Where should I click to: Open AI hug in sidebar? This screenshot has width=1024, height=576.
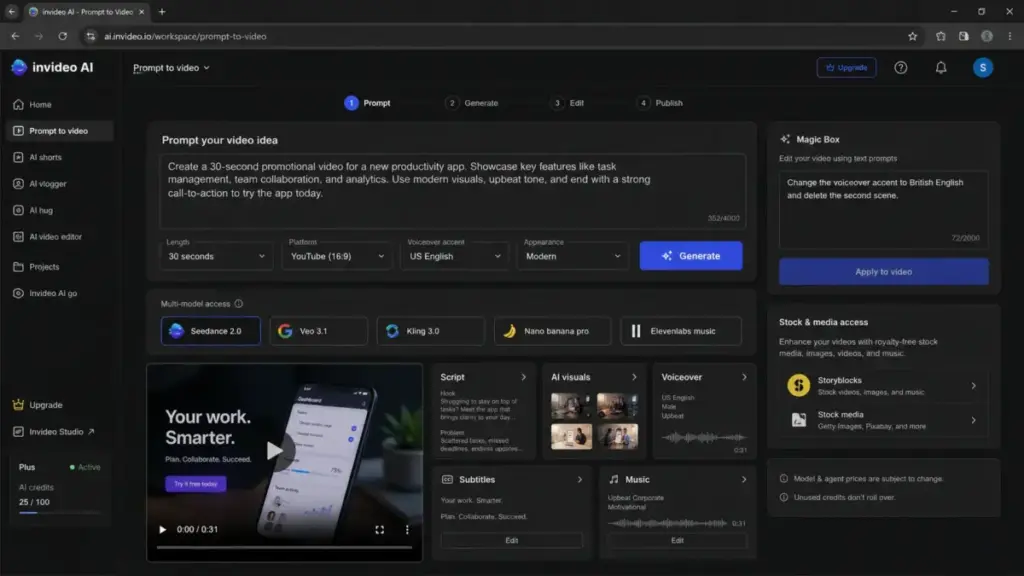(x=57, y=210)
